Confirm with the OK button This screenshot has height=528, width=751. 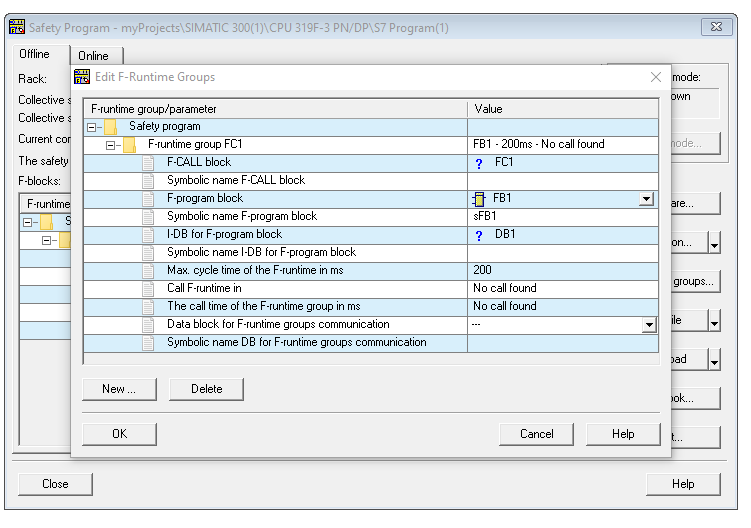pos(119,434)
